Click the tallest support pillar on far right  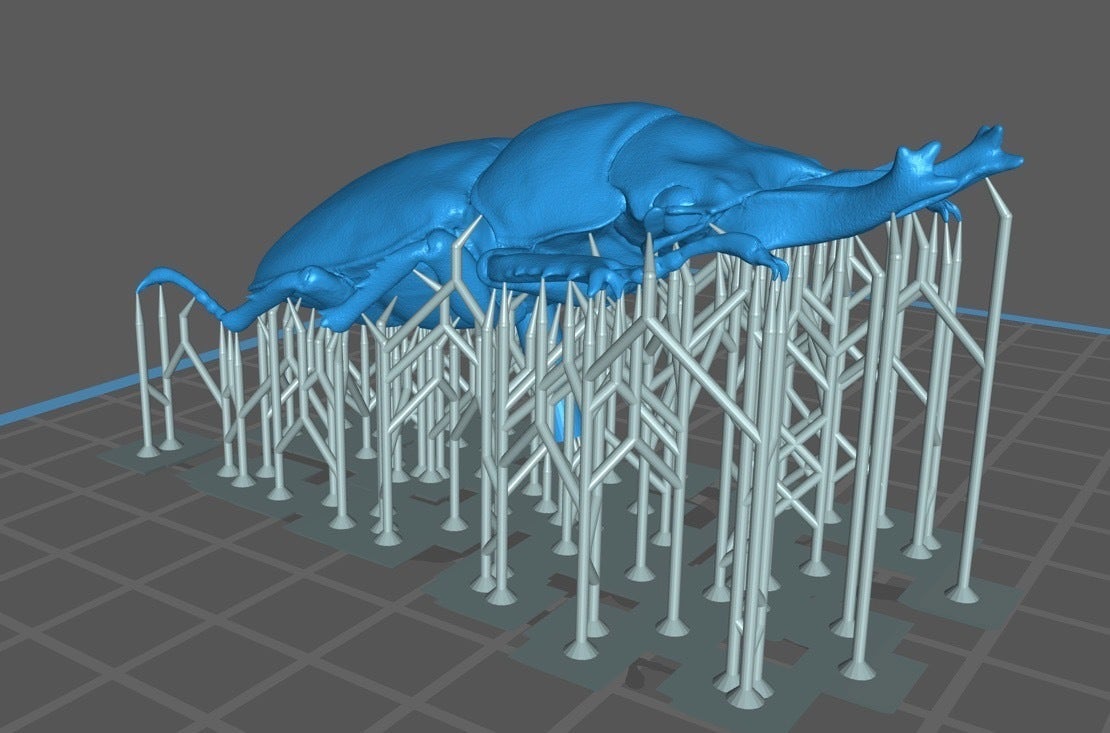(x=985, y=400)
